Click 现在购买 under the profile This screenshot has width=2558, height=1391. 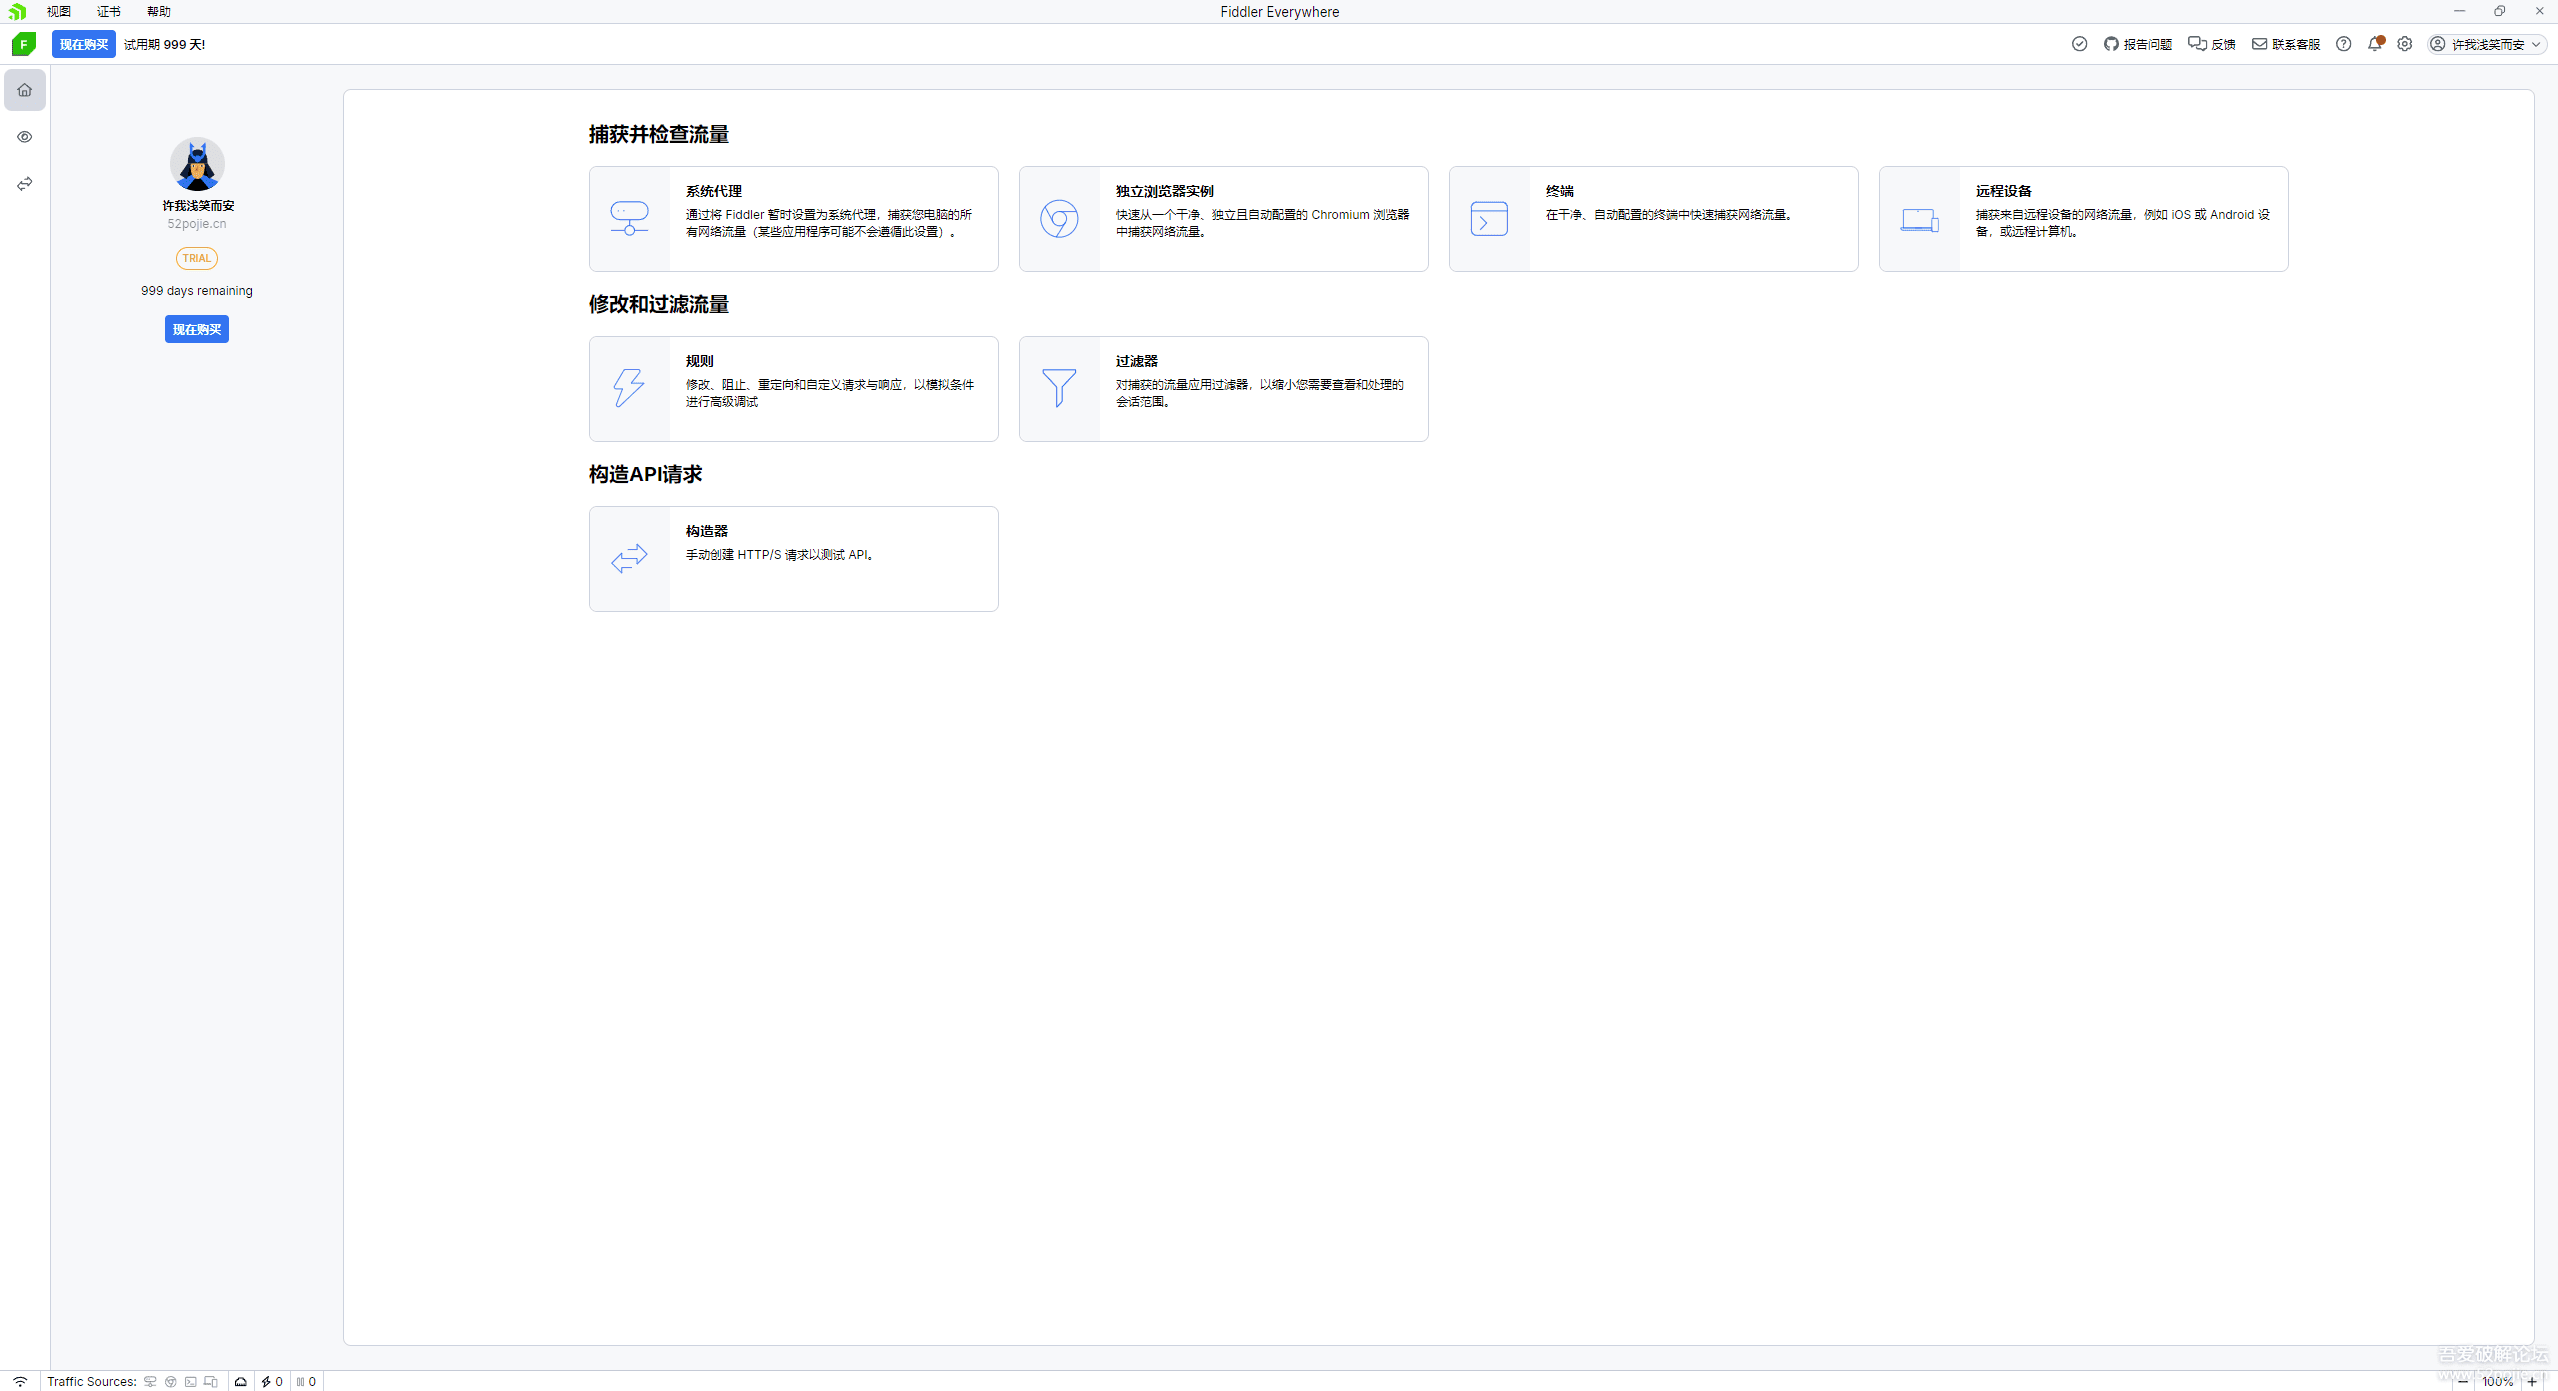click(197, 329)
